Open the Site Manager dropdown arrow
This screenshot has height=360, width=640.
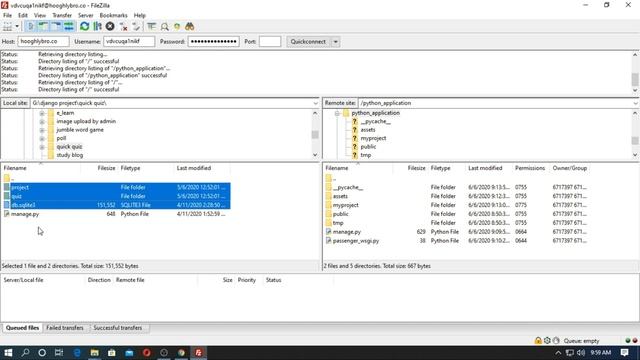[17, 27]
